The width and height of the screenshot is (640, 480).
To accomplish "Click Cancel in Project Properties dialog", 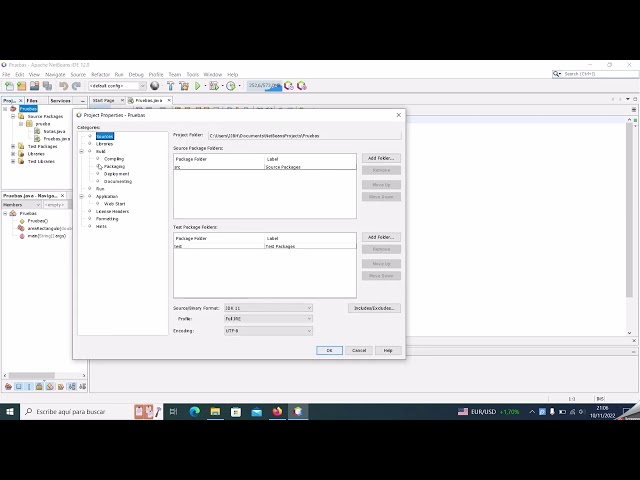I will click(359, 351).
